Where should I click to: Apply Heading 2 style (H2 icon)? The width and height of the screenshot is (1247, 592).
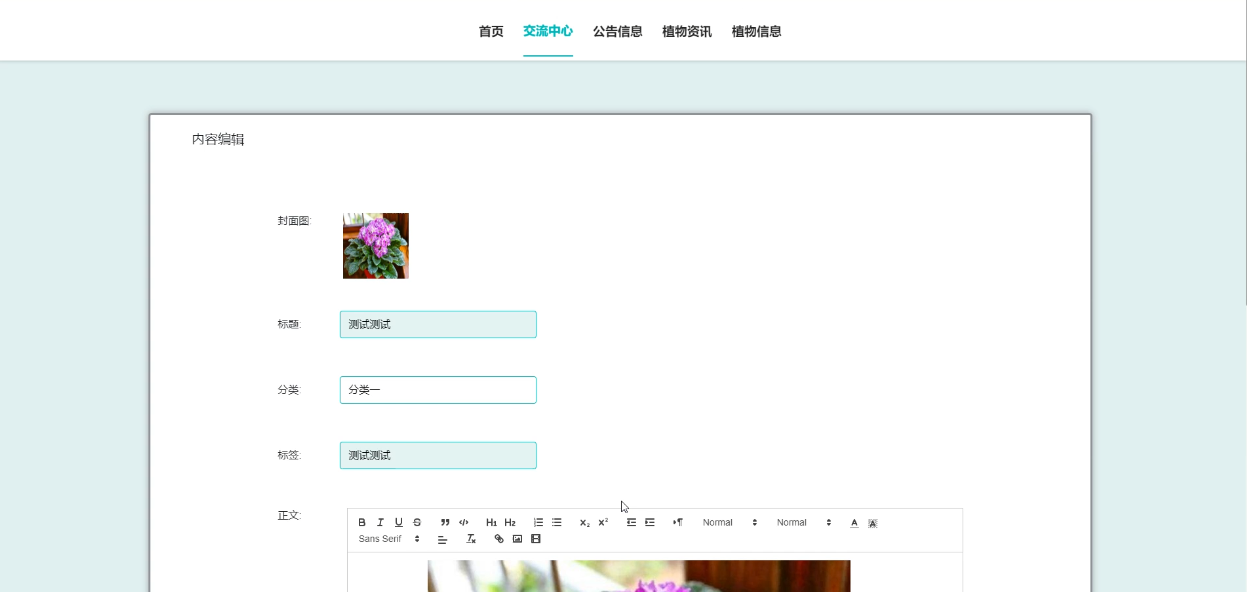tap(510, 522)
